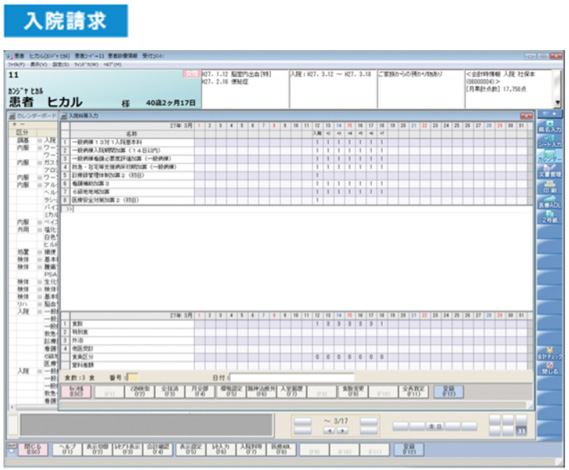Screen dimensions: 569x470
Task: Open 医療ADL from the sidebar
Action: pos(549,202)
